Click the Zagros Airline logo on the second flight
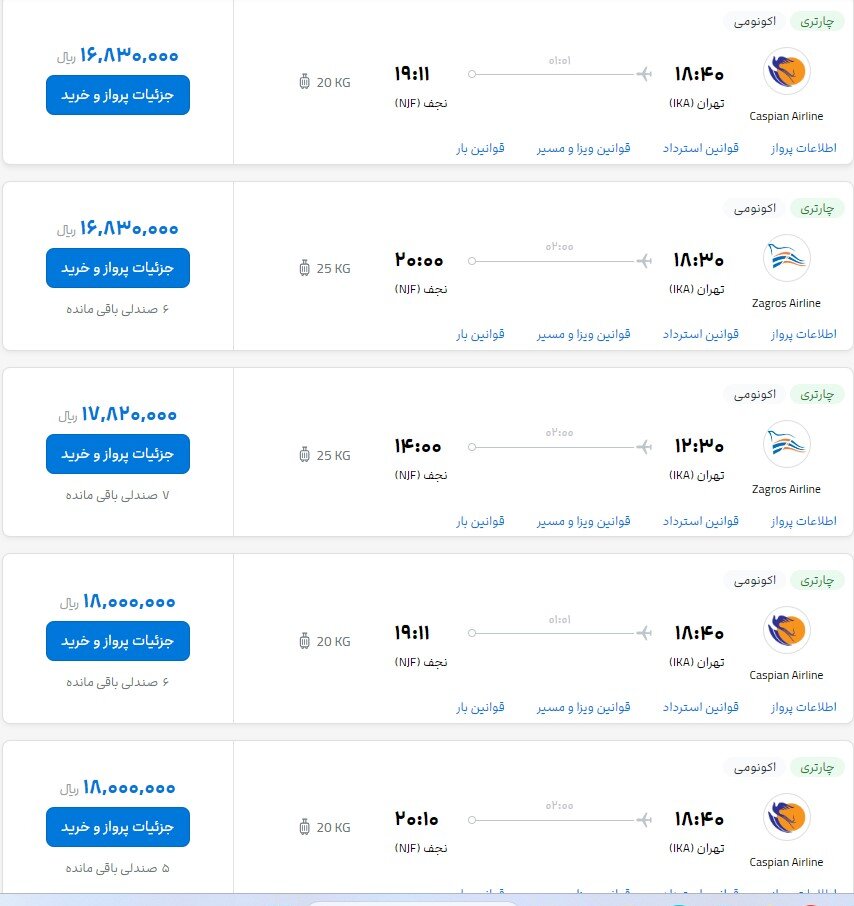854x906 pixels. 786,260
